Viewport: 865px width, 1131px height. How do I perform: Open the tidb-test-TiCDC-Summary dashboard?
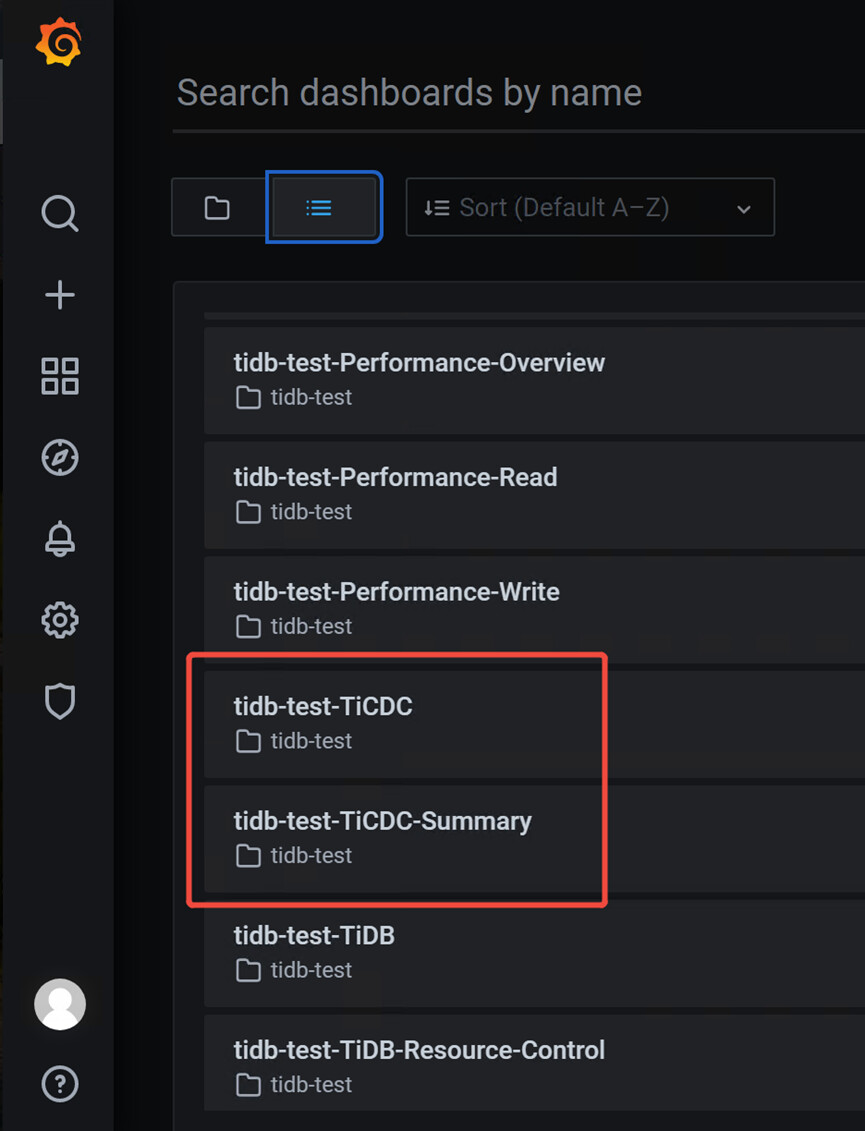click(382, 821)
